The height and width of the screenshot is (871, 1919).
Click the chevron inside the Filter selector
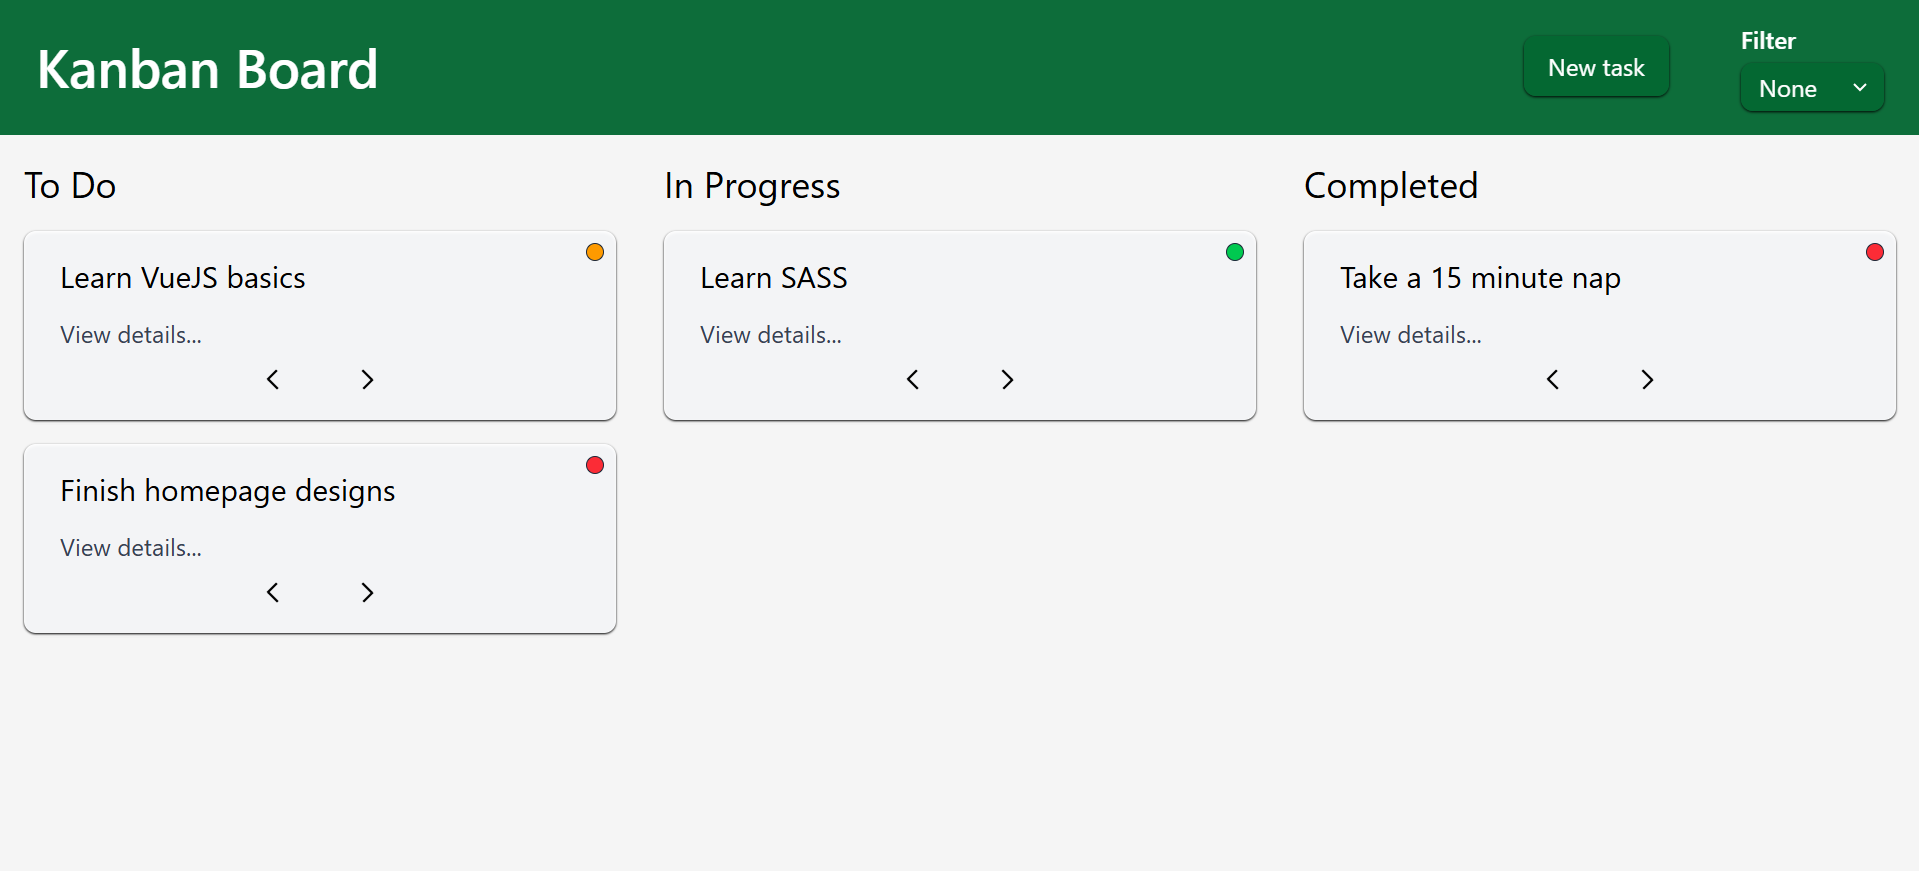tap(1861, 88)
